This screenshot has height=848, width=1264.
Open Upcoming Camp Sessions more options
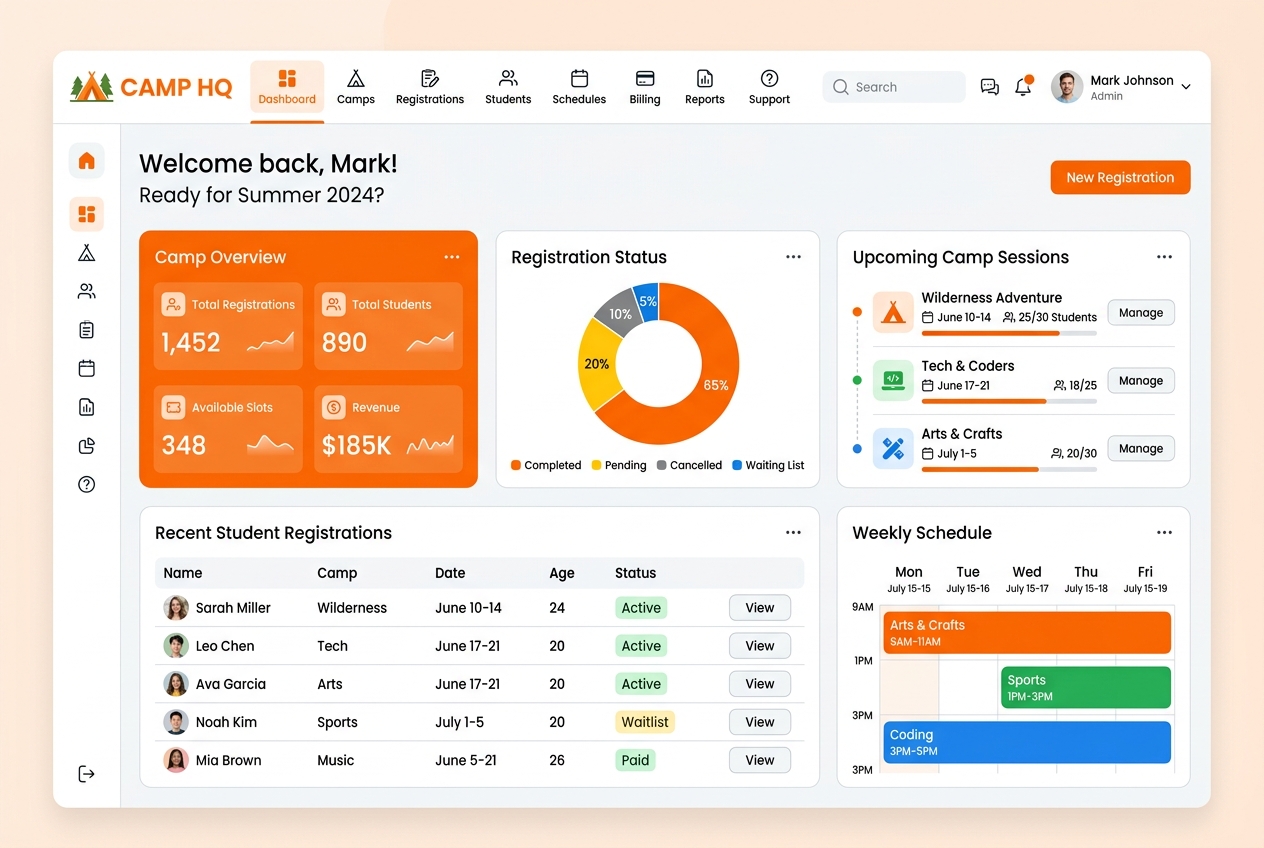point(1164,257)
